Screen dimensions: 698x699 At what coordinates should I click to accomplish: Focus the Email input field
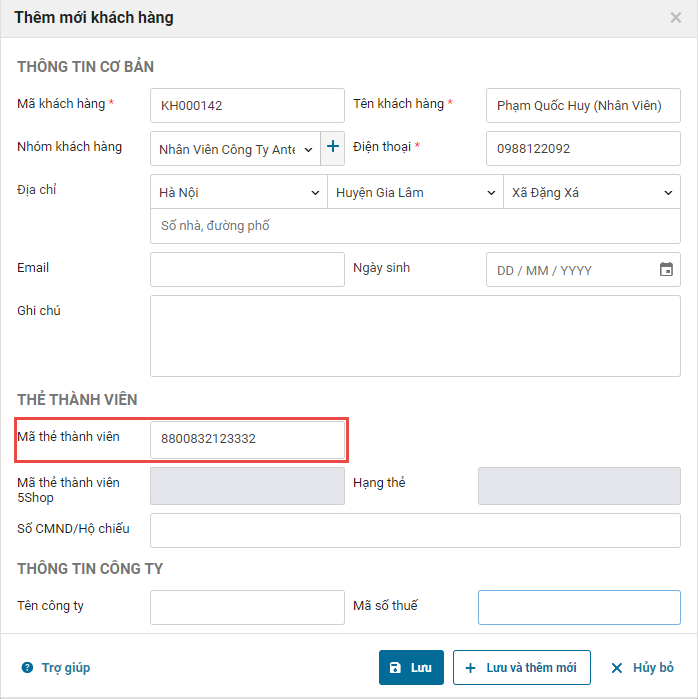247,270
